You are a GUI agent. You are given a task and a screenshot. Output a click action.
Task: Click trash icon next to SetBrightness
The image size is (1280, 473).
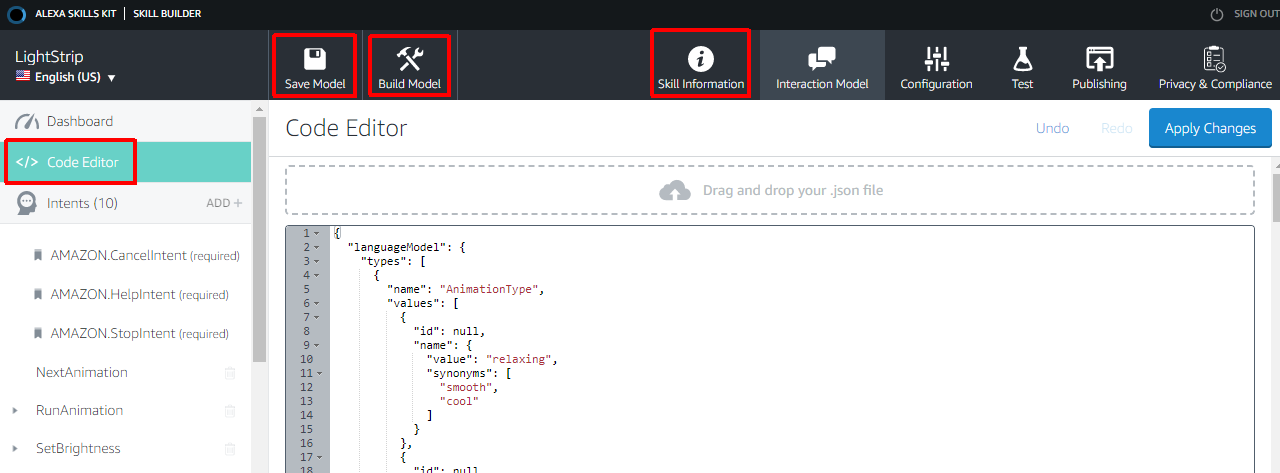coord(230,449)
